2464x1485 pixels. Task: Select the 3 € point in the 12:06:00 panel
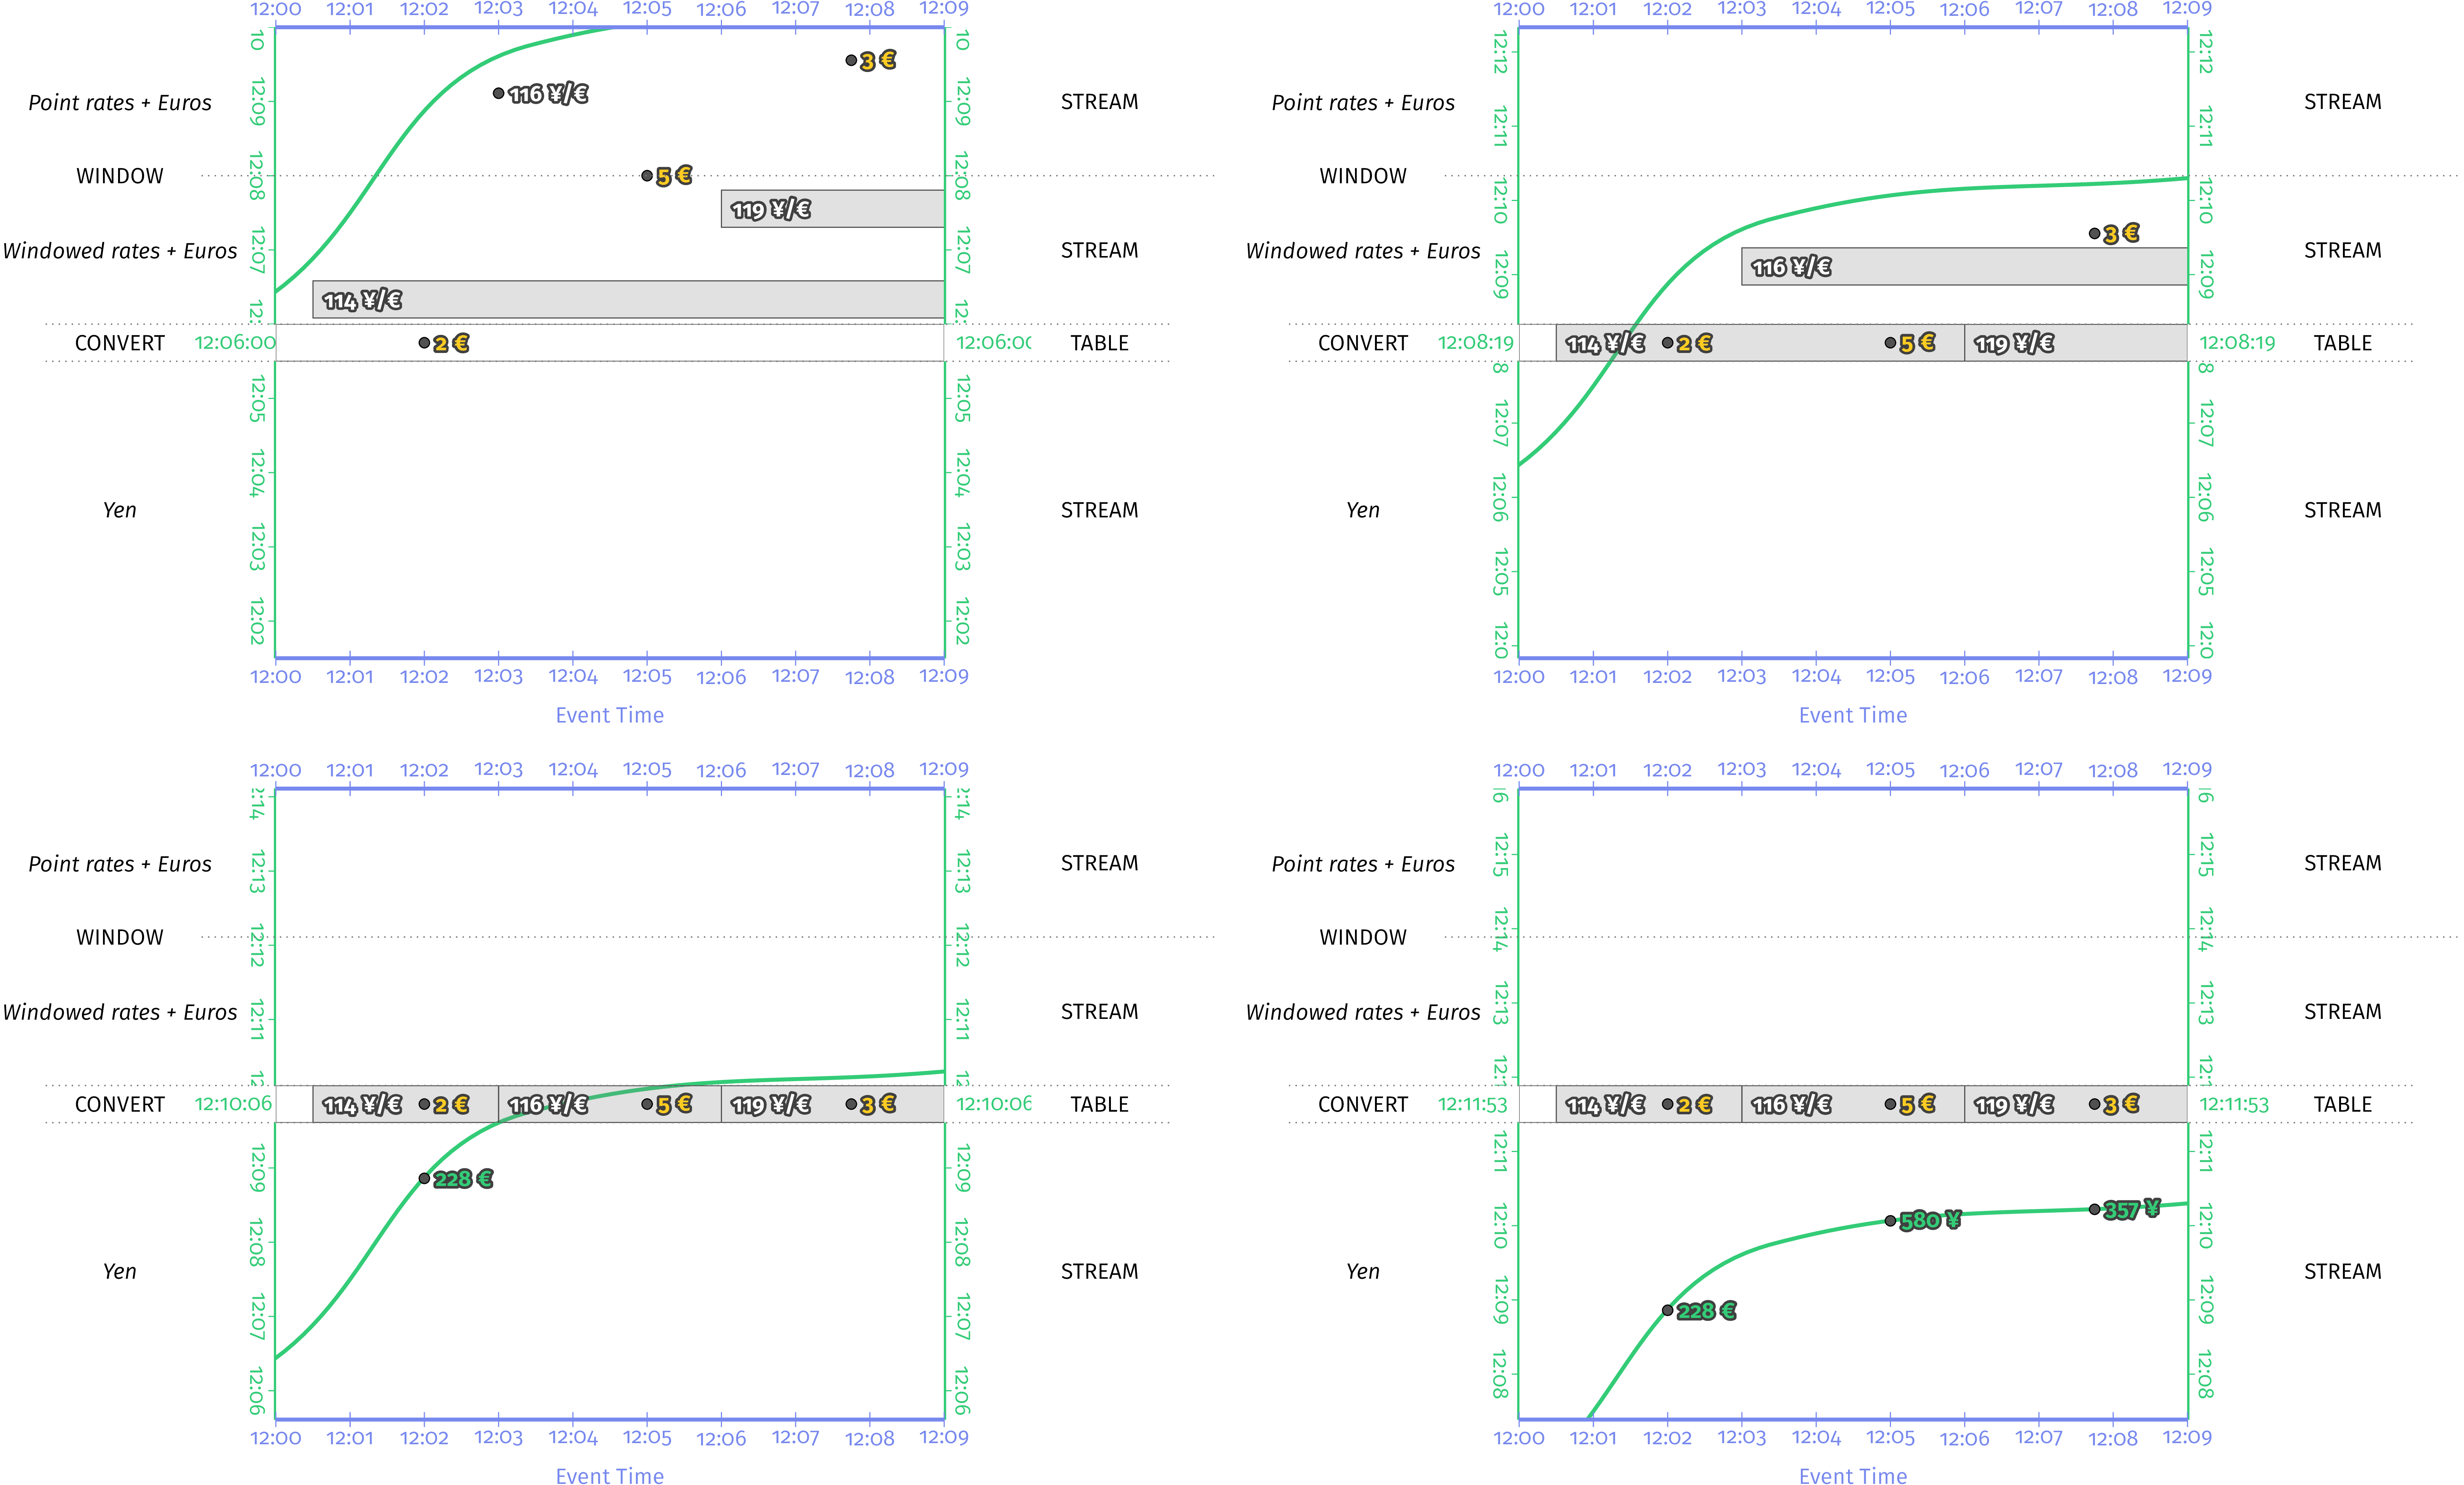851,60
